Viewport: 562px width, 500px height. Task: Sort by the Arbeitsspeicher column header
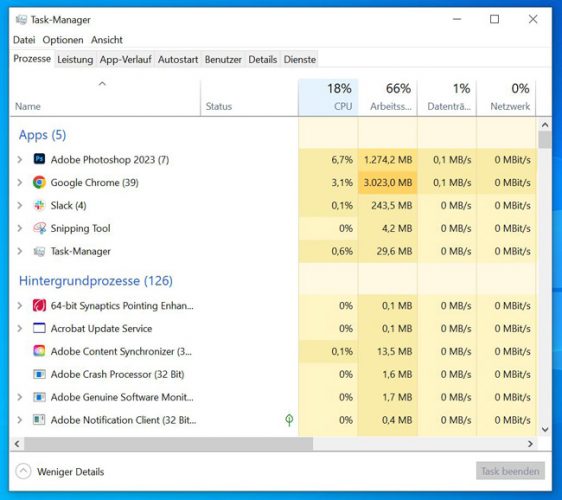coord(387,97)
